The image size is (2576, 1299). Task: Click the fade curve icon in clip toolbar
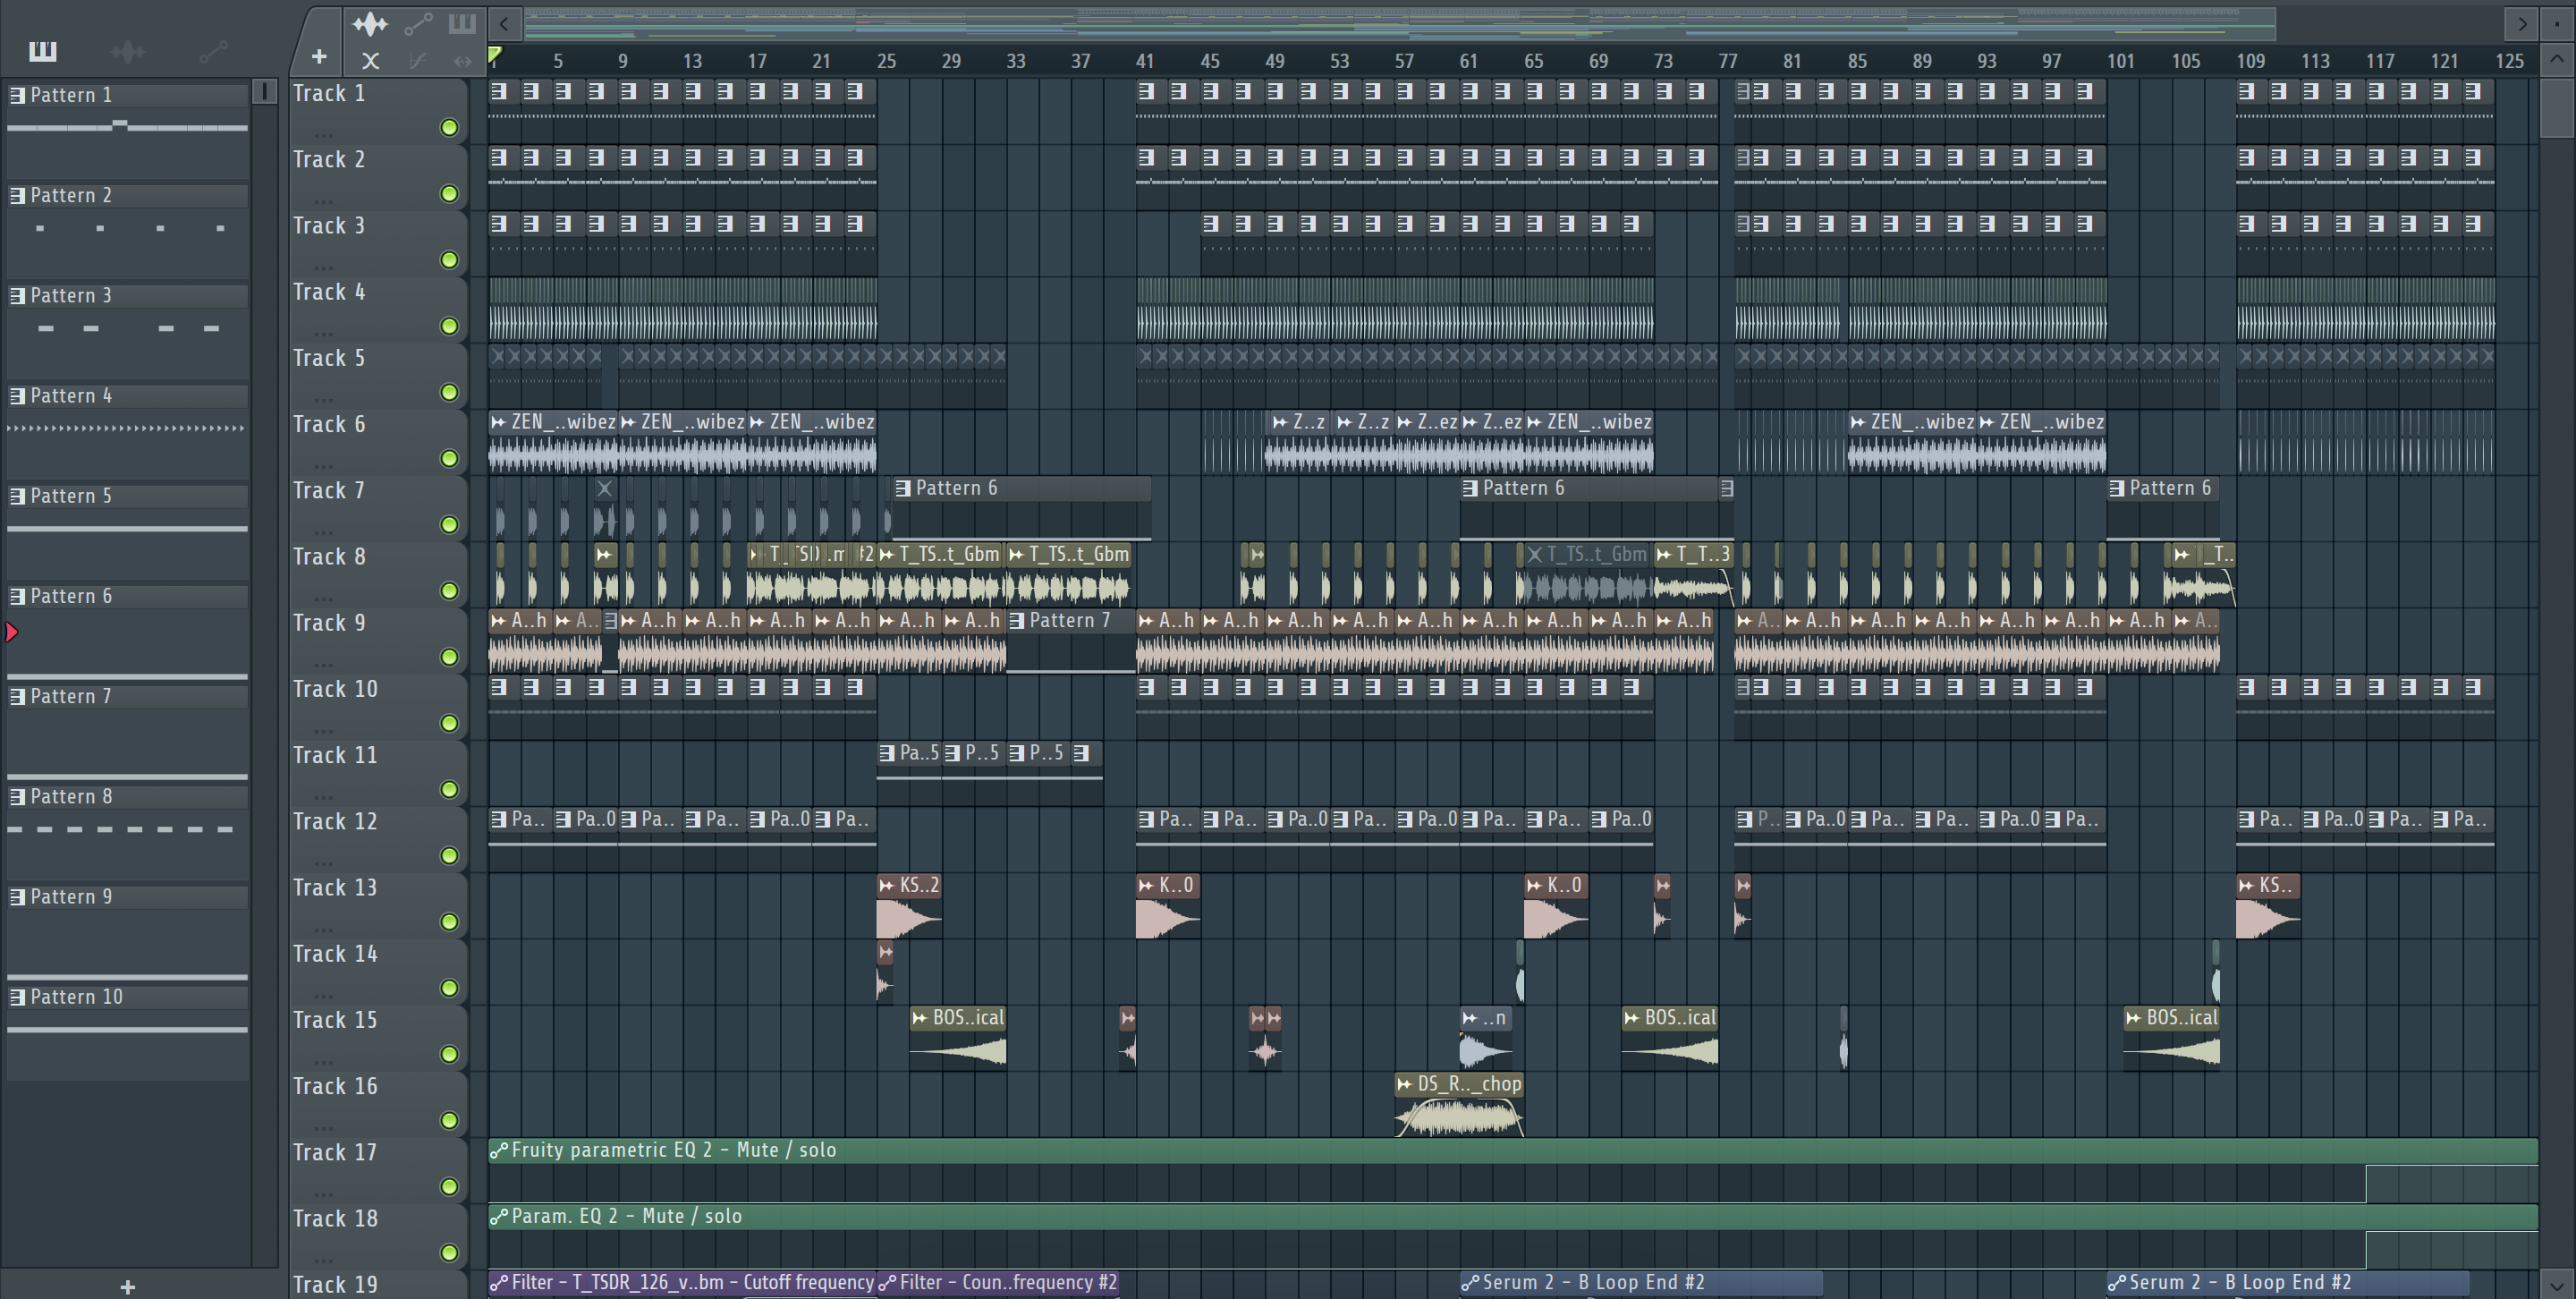[418, 61]
